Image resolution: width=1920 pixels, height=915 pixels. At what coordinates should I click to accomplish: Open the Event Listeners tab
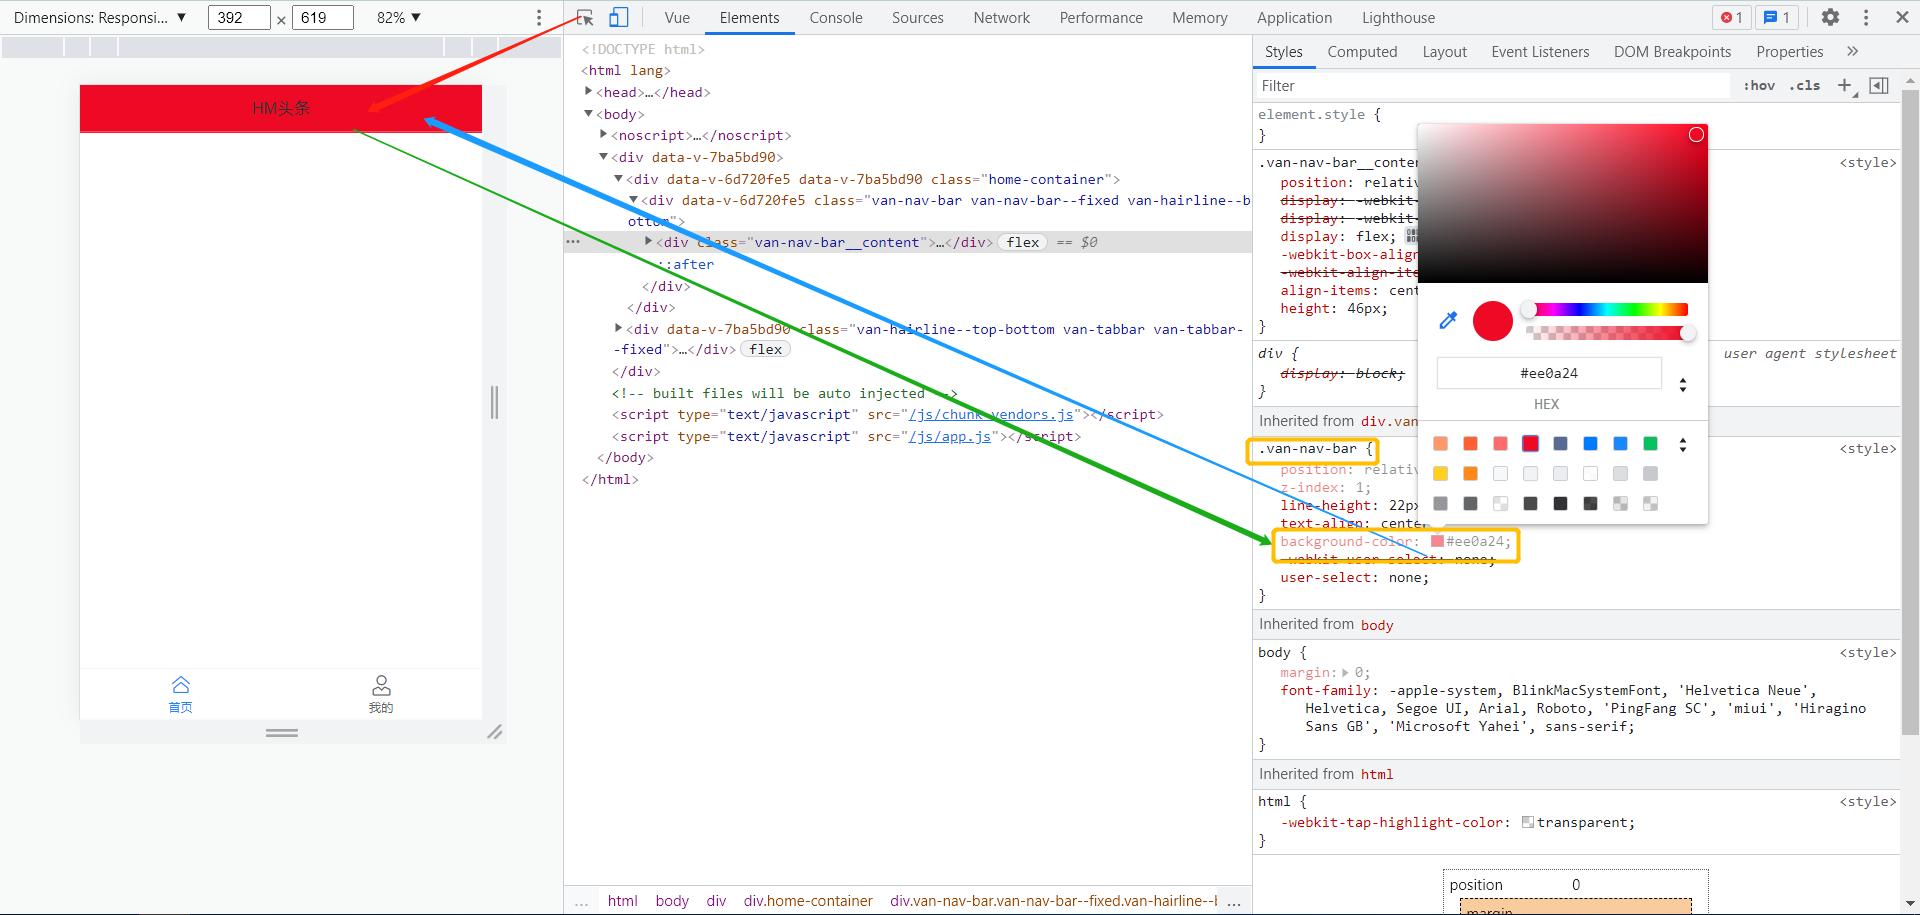(x=1540, y=52)
